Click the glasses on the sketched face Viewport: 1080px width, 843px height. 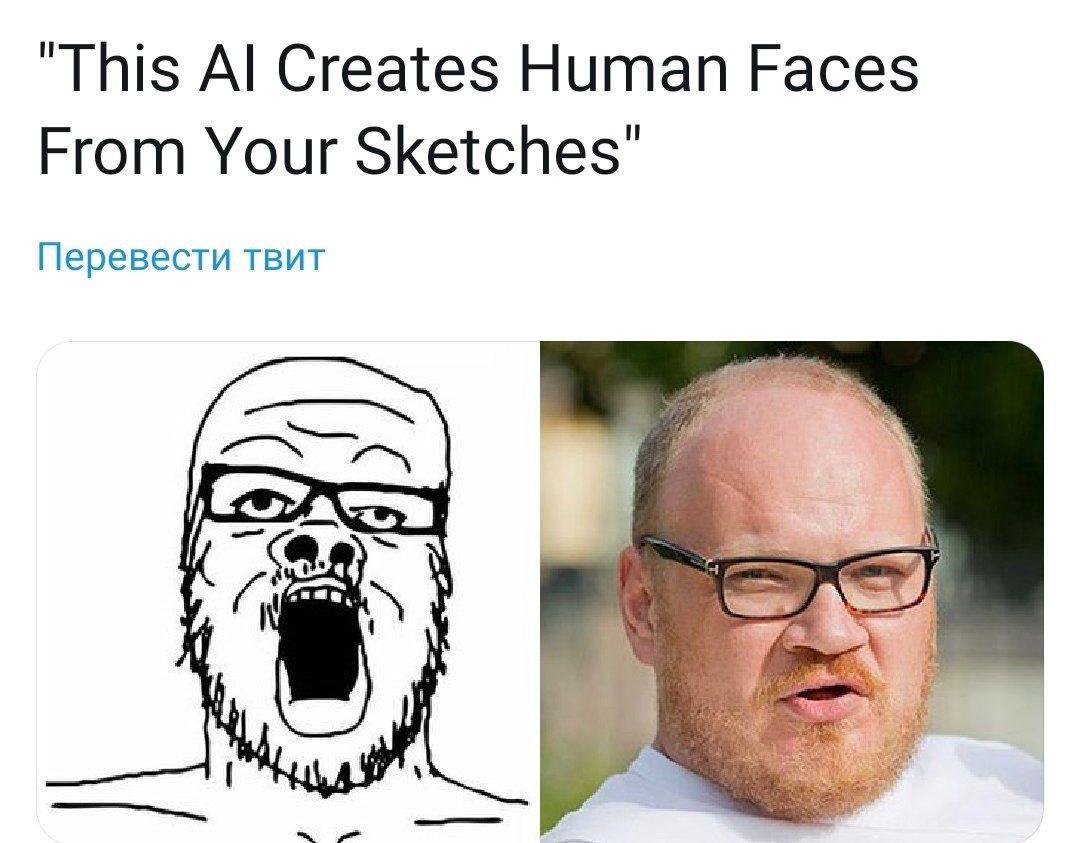(x=319, y=500)
